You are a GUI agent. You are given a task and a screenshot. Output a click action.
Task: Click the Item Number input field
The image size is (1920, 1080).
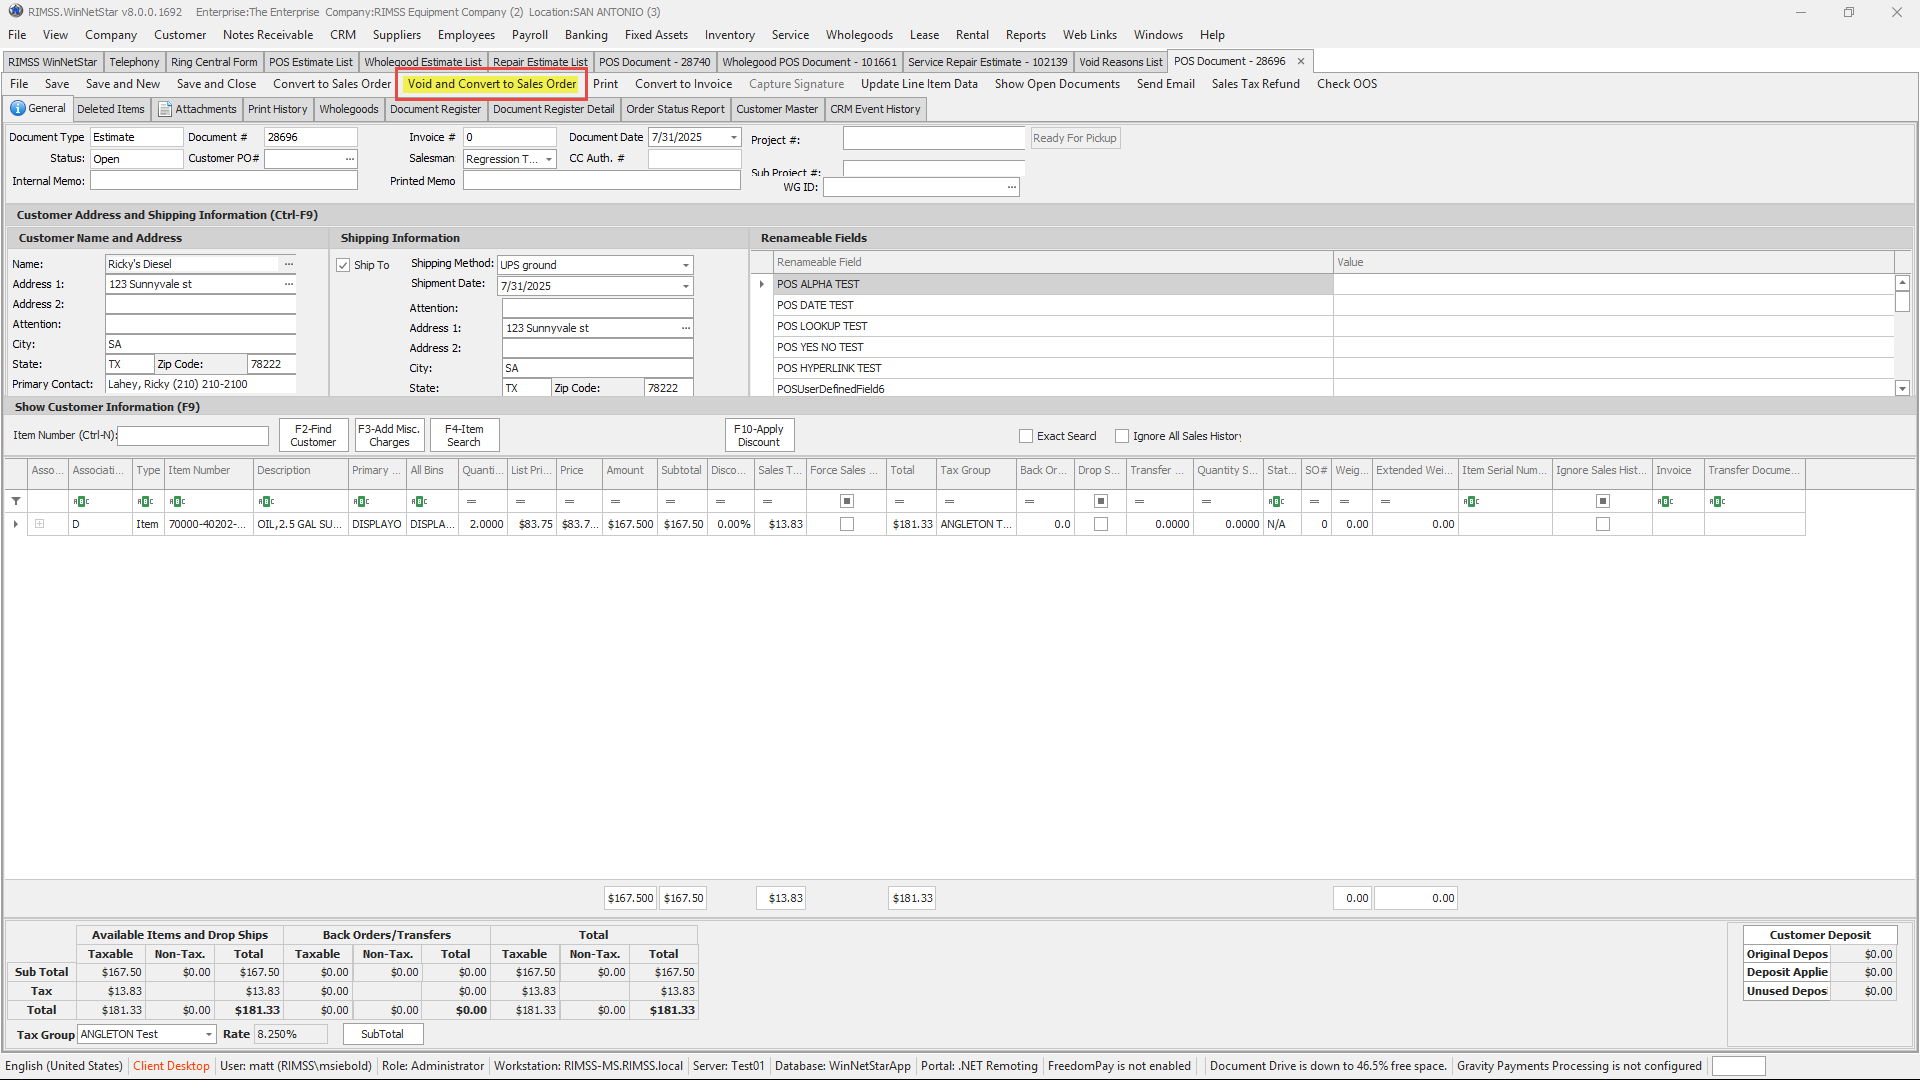[x=193, y=436]
